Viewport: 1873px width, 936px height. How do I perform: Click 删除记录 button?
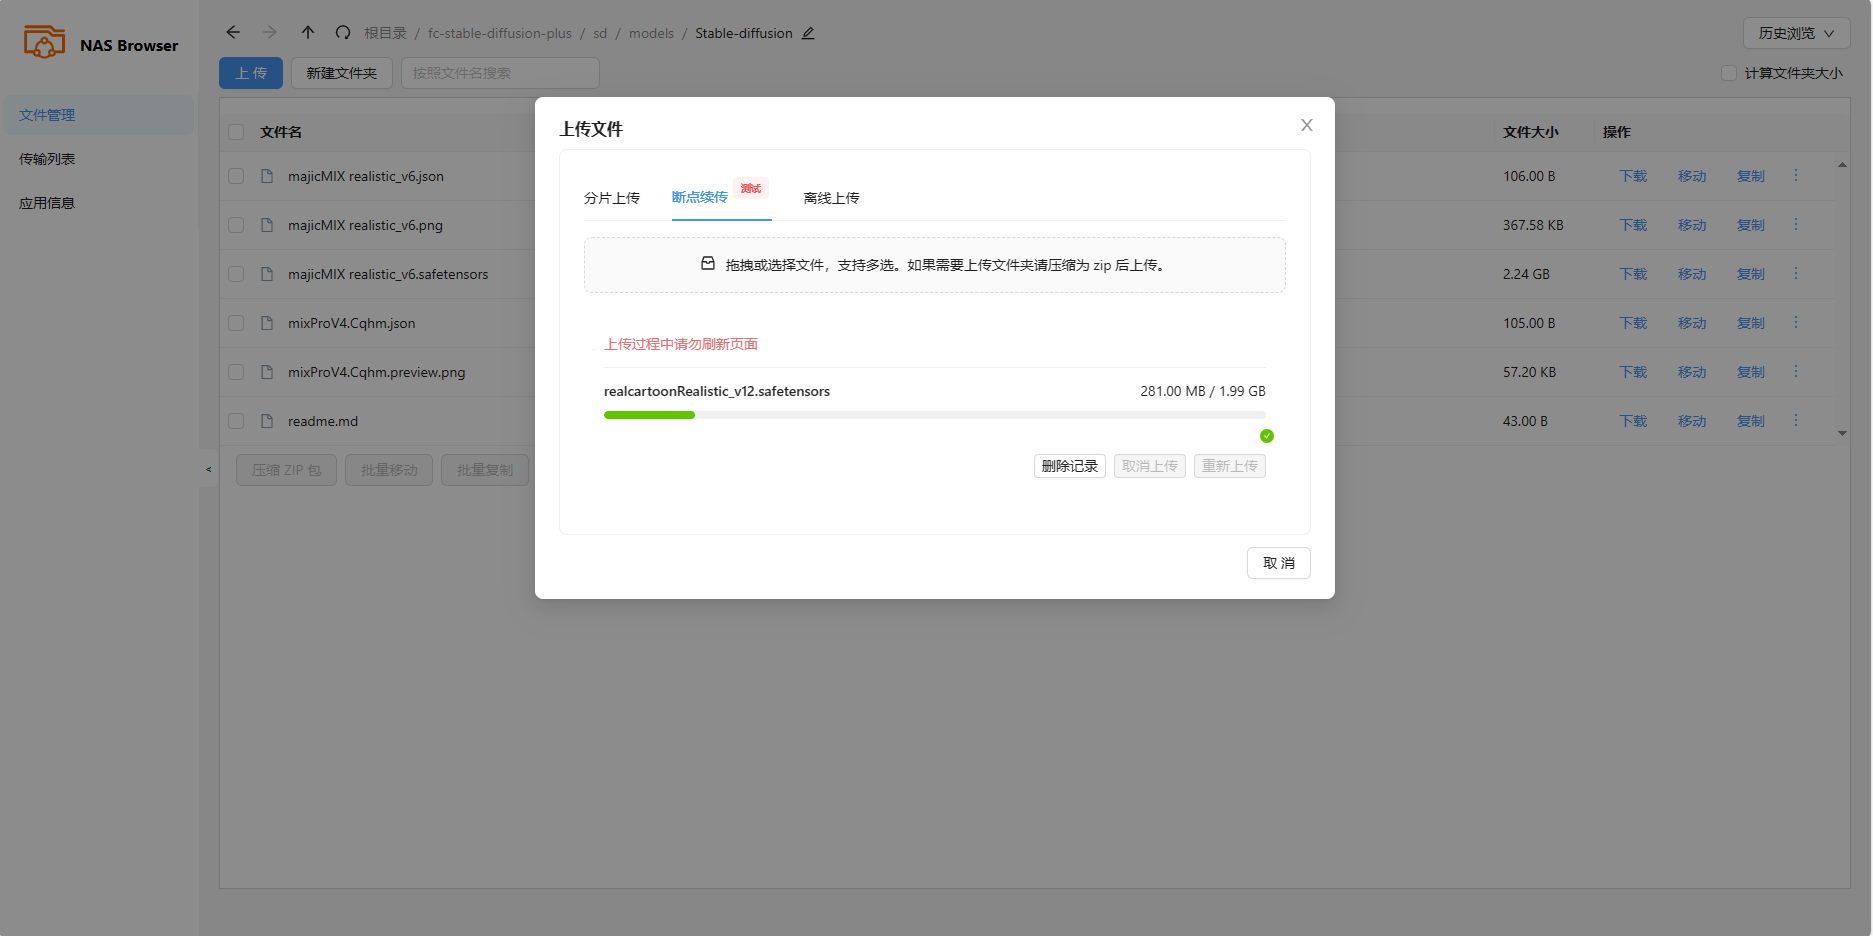[x=1070, y=466]
